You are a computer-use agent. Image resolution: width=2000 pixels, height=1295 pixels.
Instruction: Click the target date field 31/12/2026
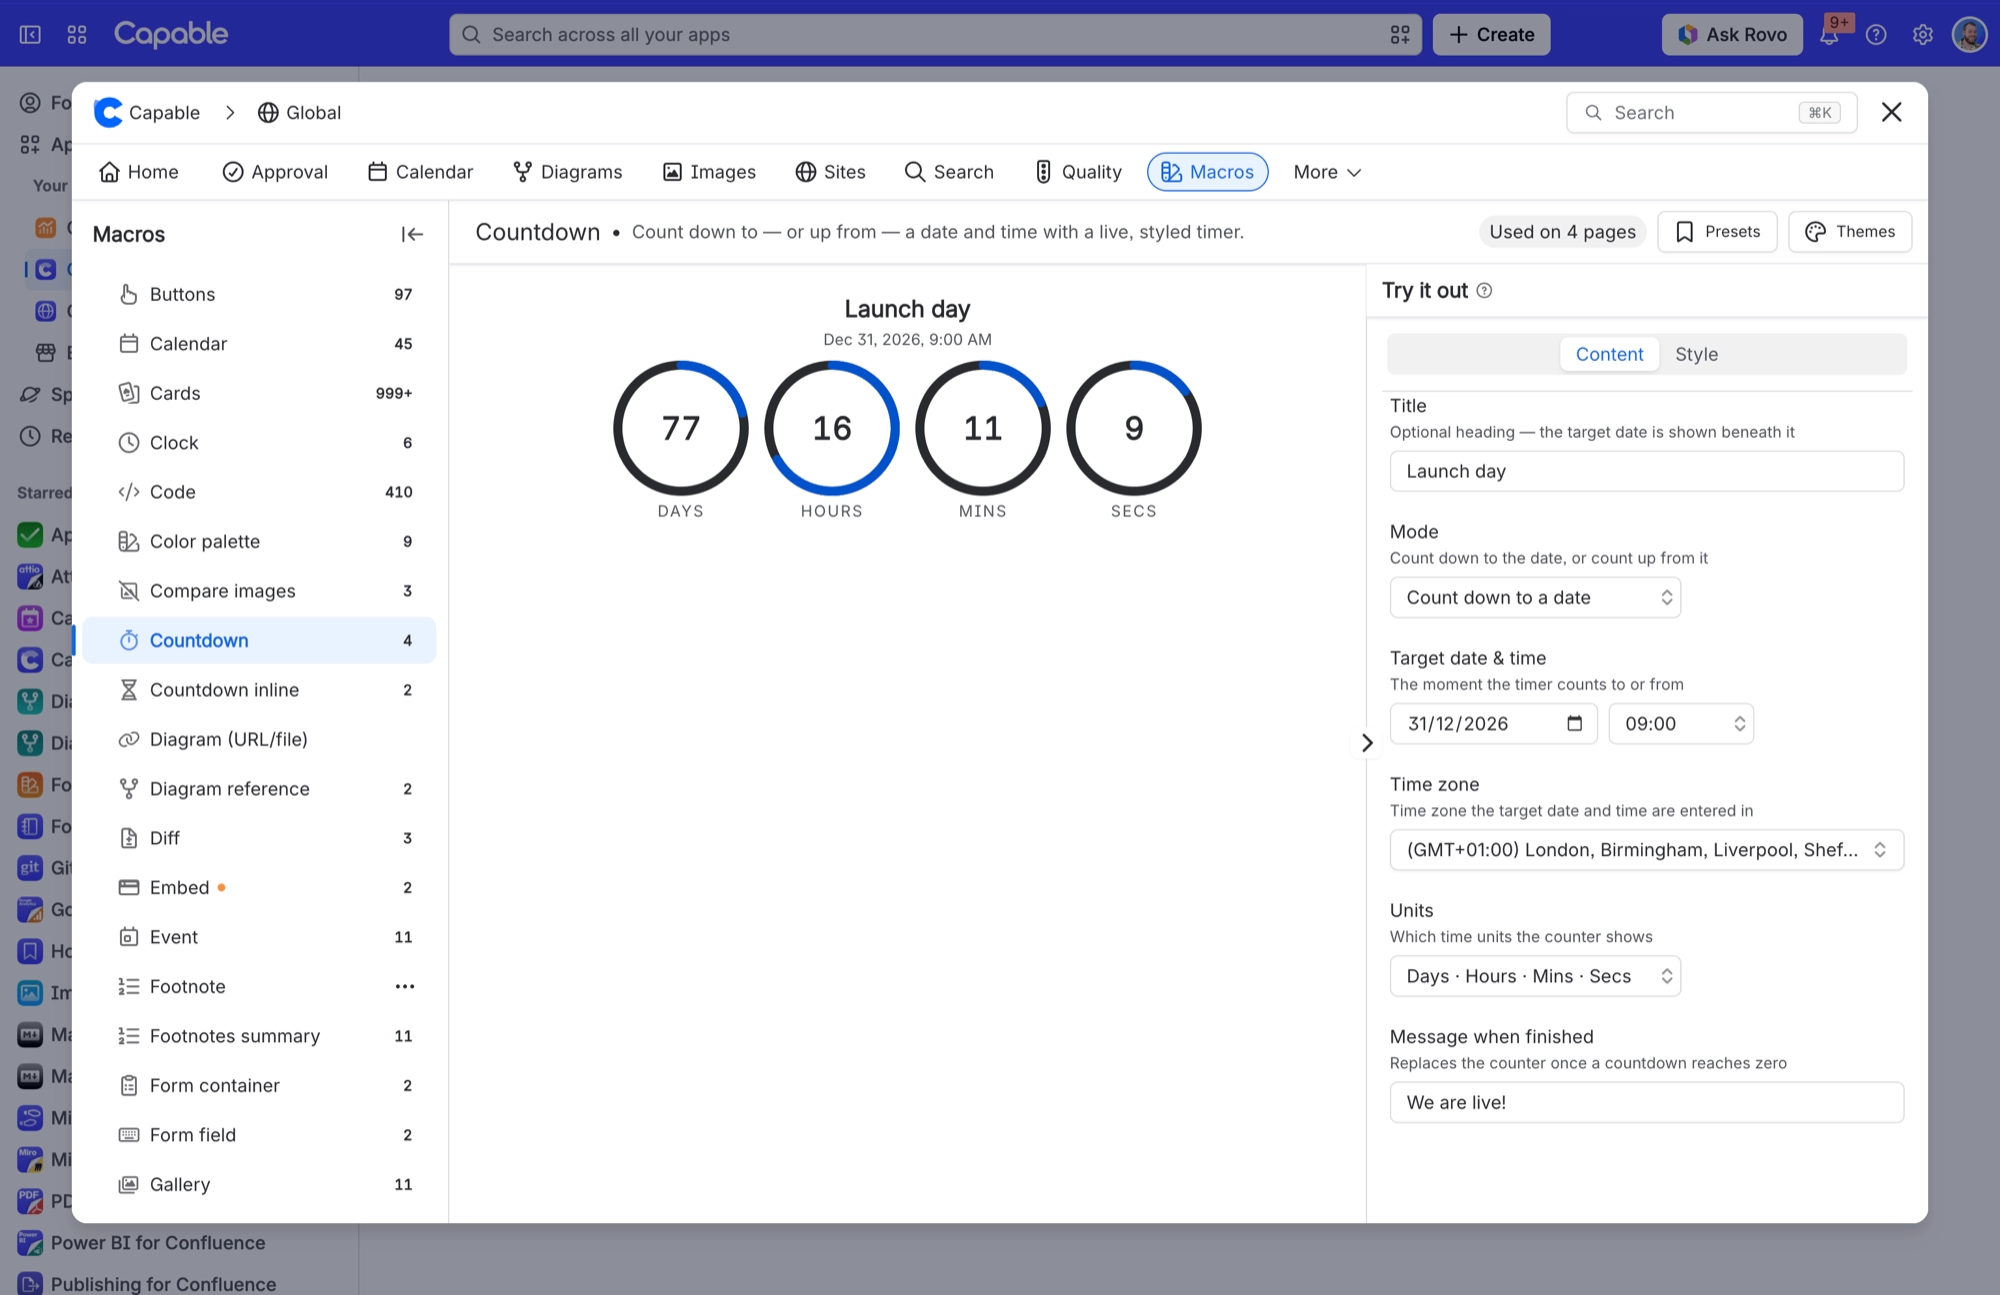(x=1493, y=724)
